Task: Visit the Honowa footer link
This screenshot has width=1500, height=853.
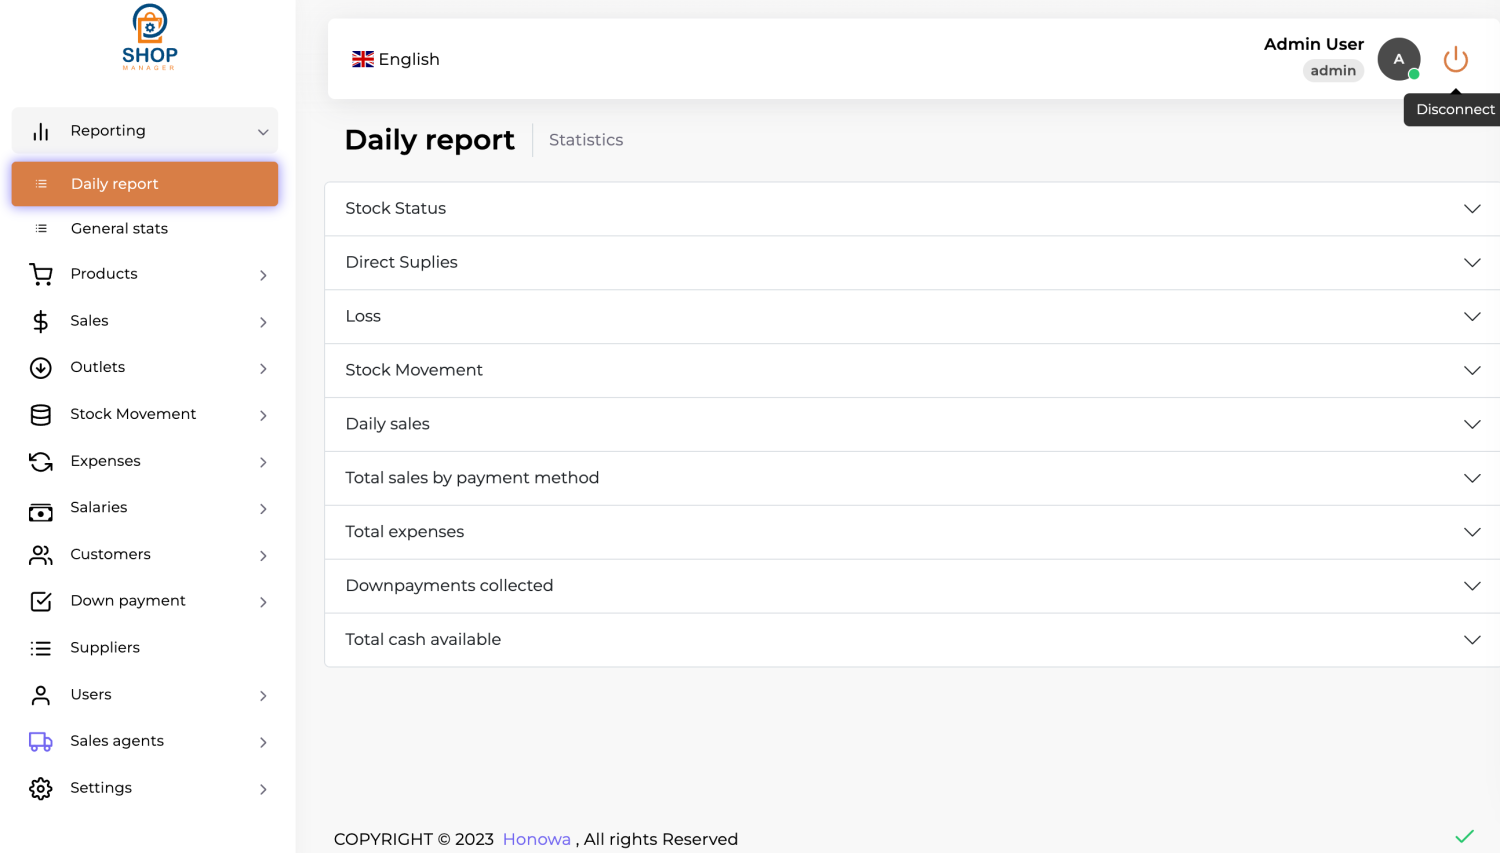Action: (536, 839)
